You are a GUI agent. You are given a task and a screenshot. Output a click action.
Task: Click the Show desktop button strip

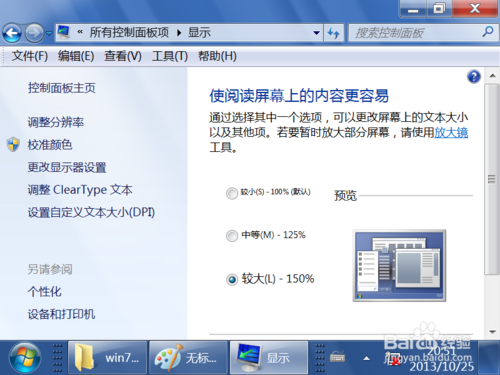click(x=489, y=358)
